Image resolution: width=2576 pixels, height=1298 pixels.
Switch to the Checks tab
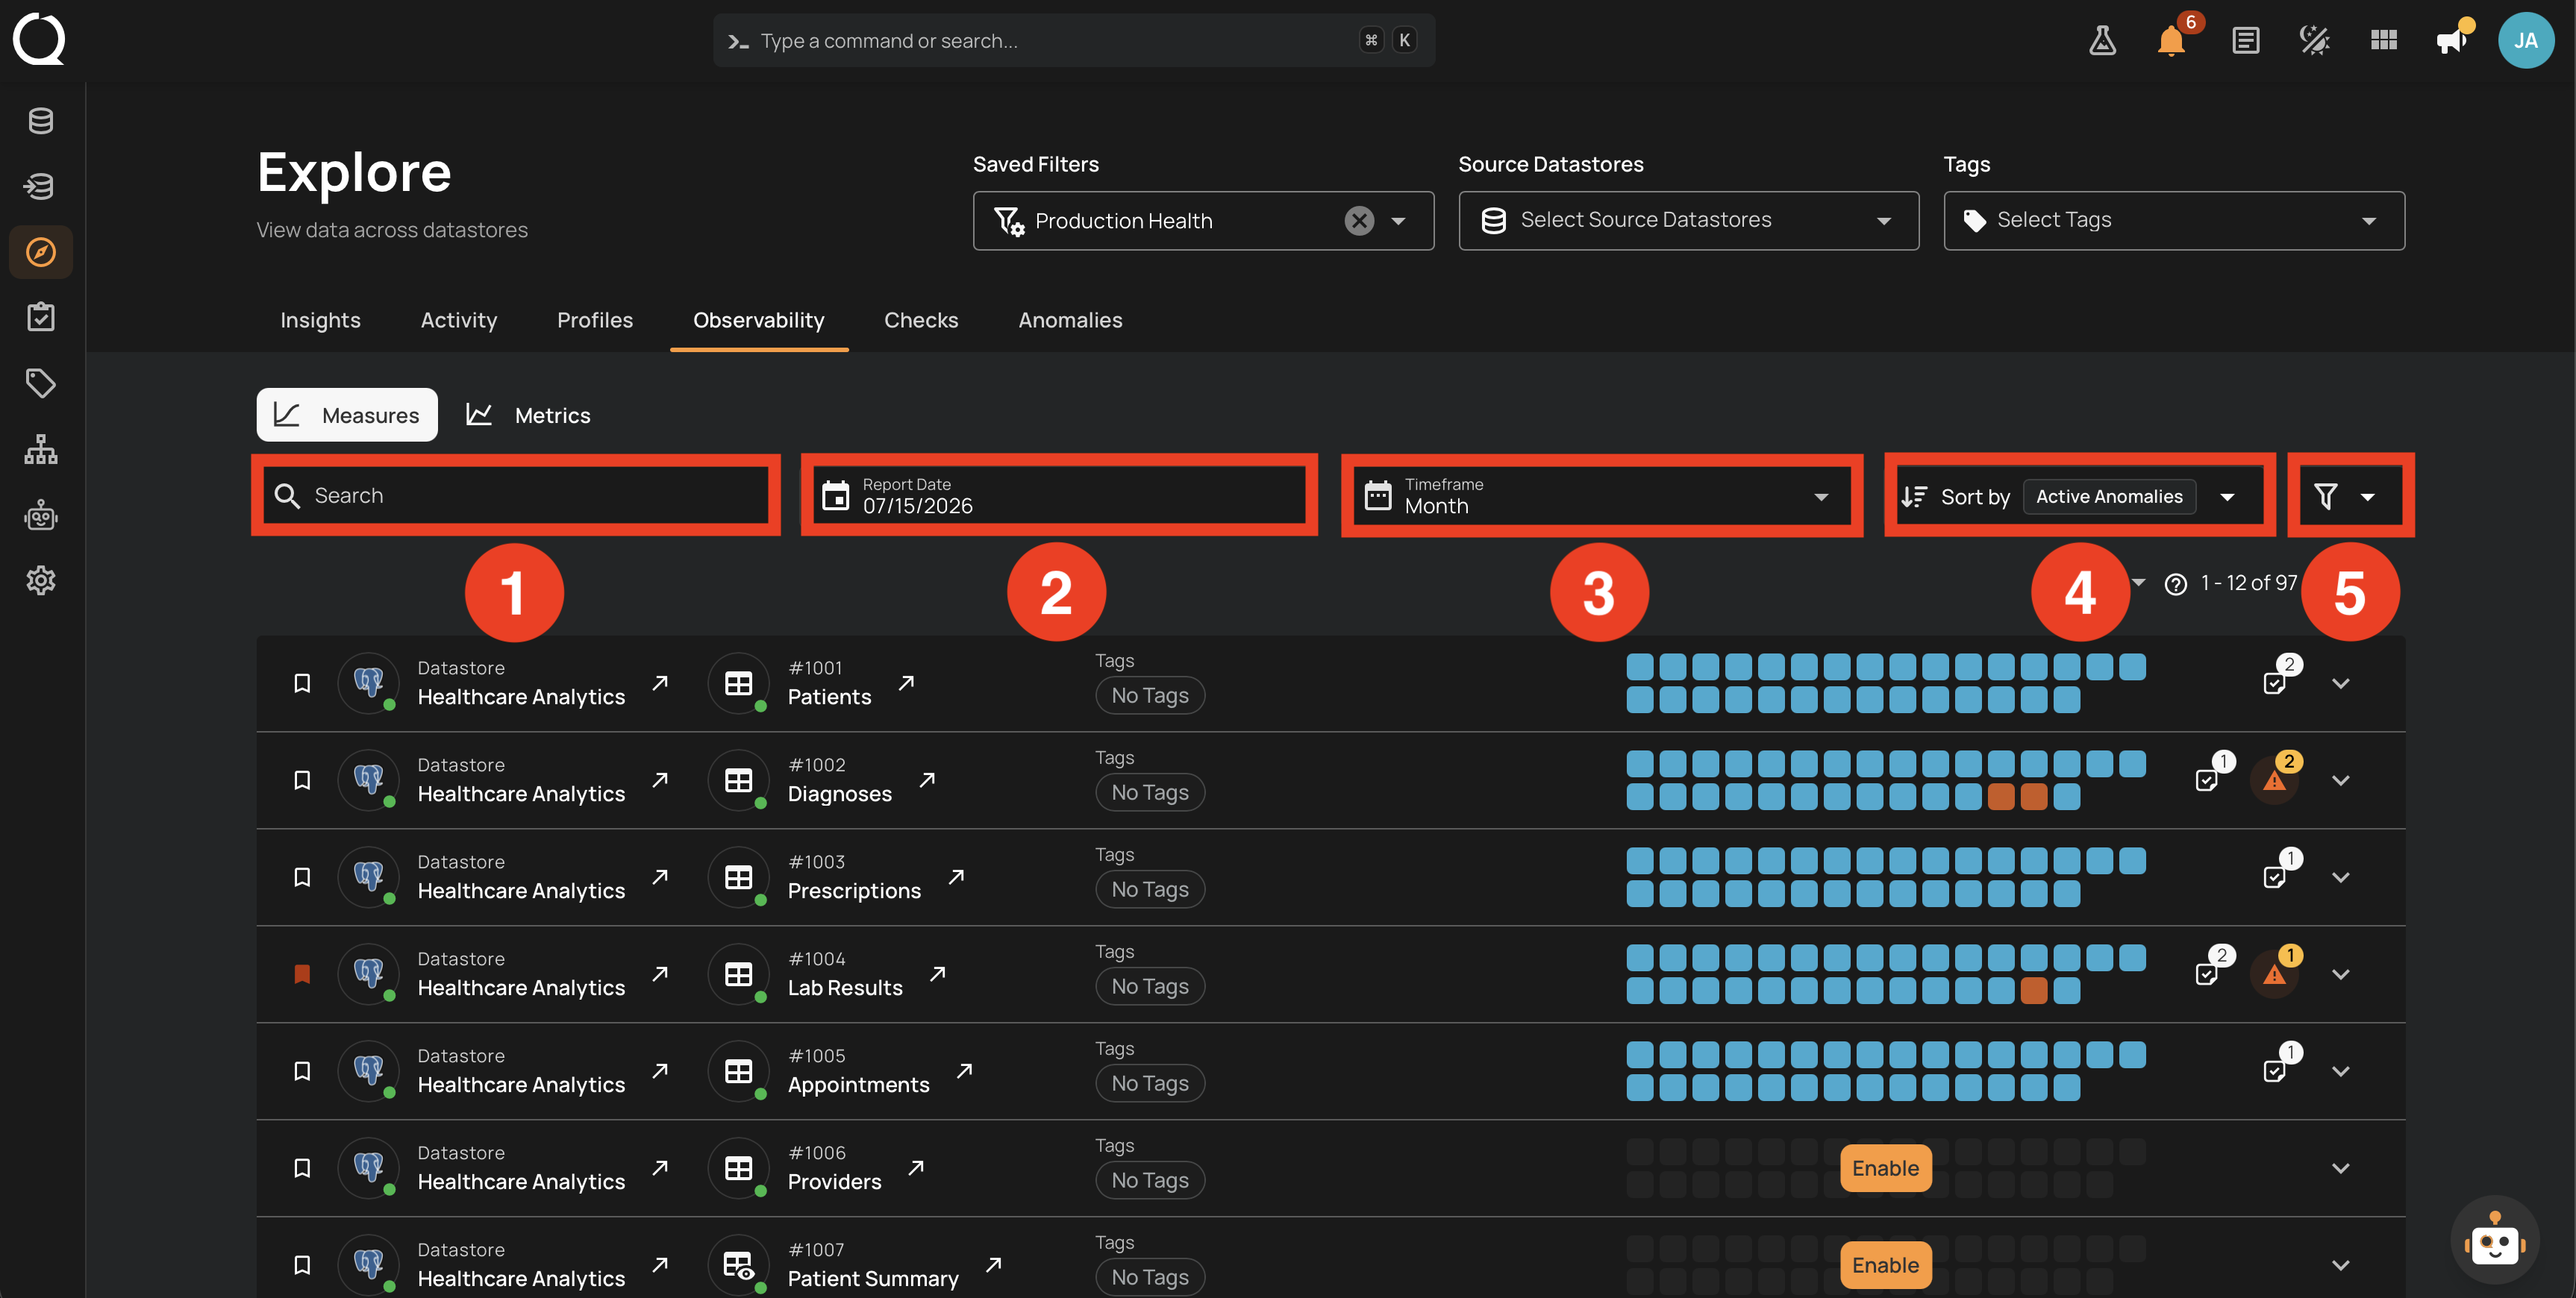point(921,320)
